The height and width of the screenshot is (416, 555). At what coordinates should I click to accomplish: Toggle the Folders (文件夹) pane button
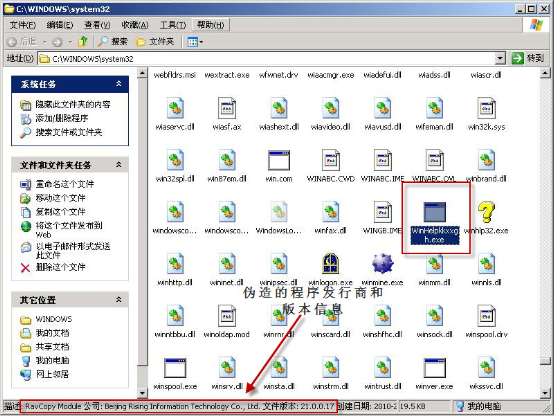tap(155, 42)
